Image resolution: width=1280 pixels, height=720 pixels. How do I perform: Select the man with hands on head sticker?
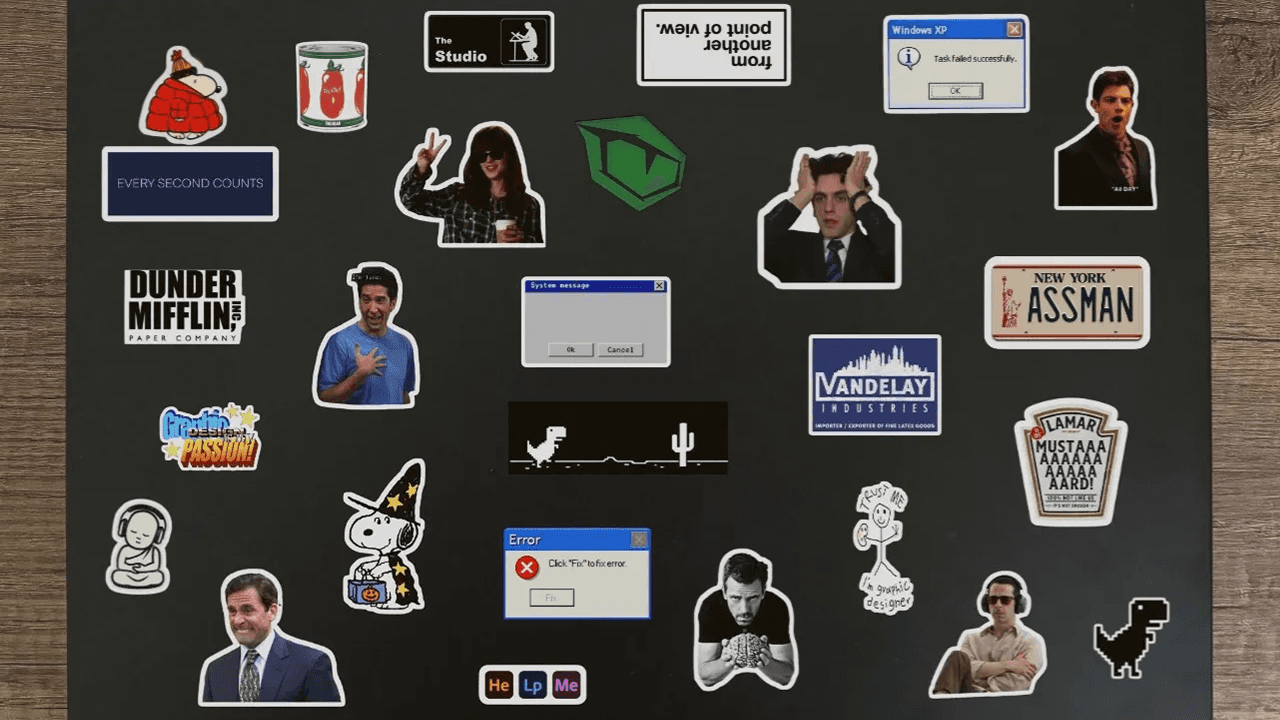point(829,217)
